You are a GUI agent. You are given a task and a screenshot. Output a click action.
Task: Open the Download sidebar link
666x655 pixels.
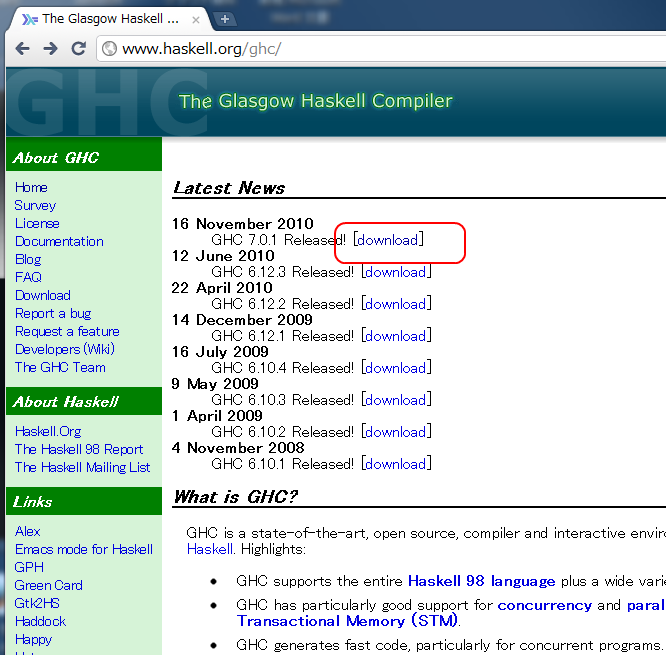(x=42, y=295)
